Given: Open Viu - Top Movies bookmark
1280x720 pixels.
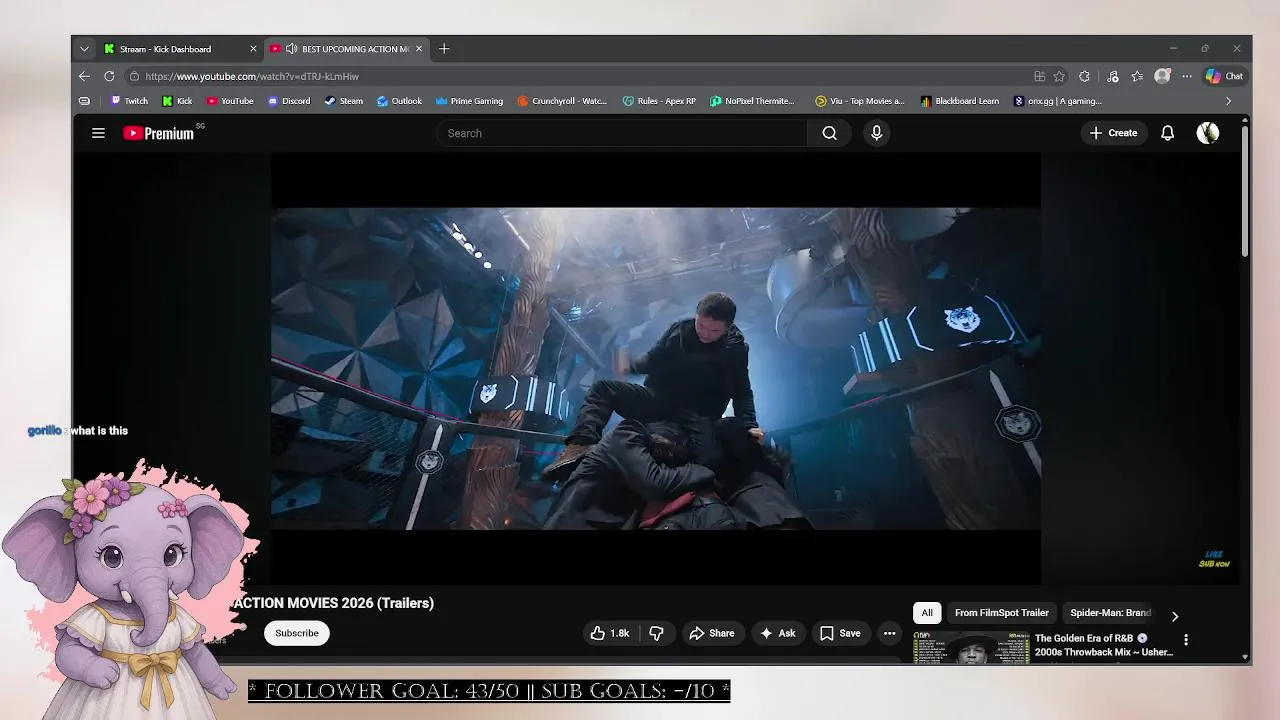Looking at the screenshot, I should (860, 101).
